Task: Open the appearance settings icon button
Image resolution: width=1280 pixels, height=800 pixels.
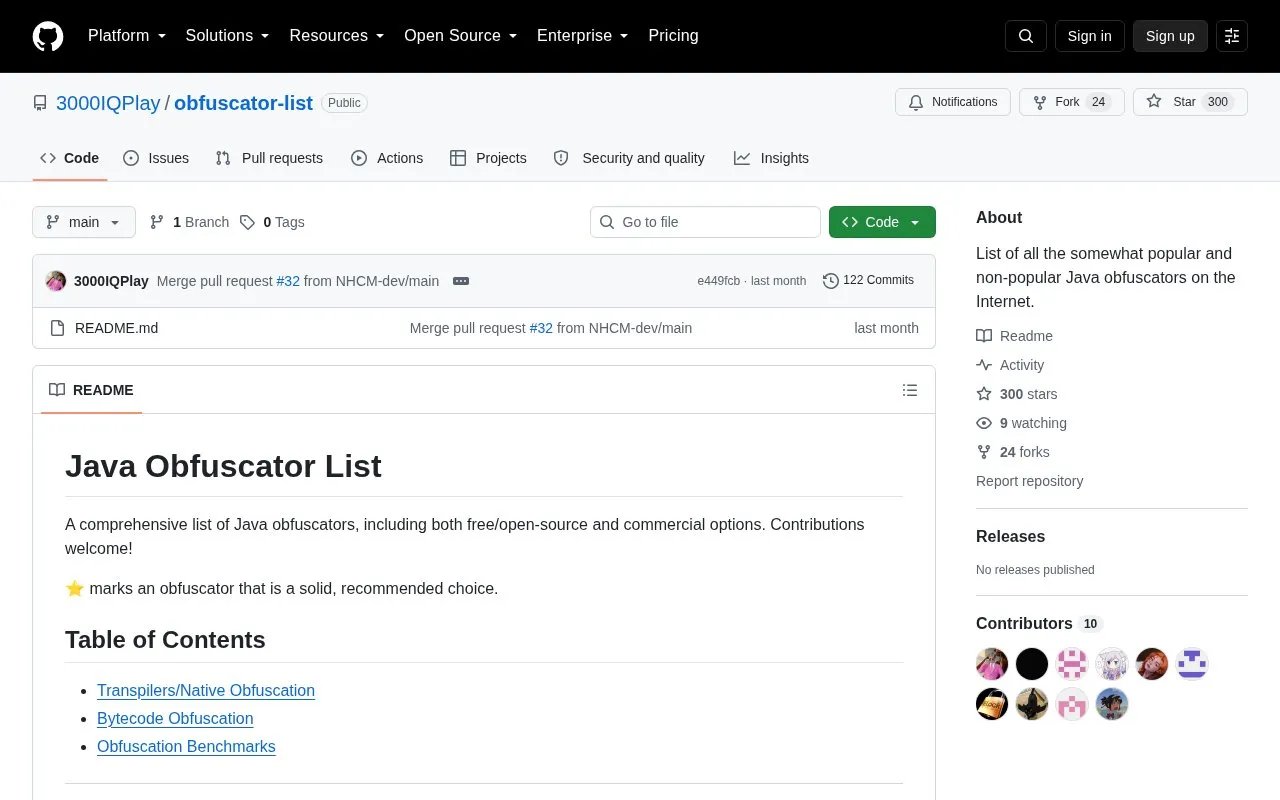Action: click(x=1232, y=36)
